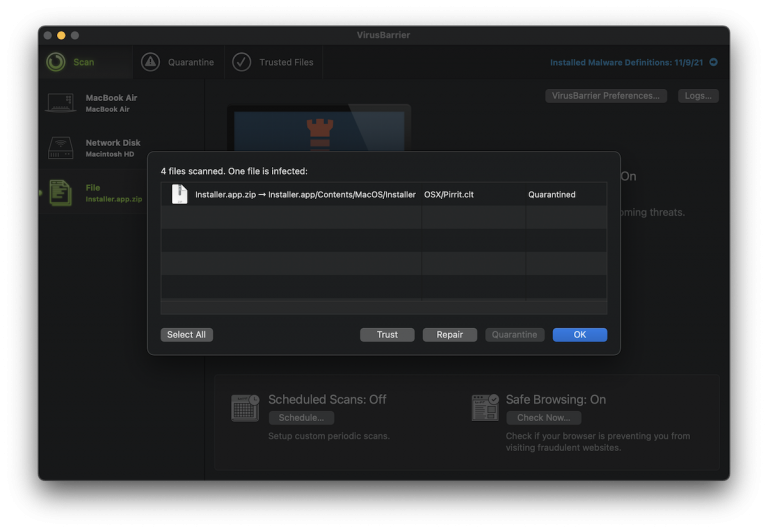Image resolution: width=768 pixels, height=531 pixels.
Task: Click Installed Malware Definitions date link
Action: (626, 62)
